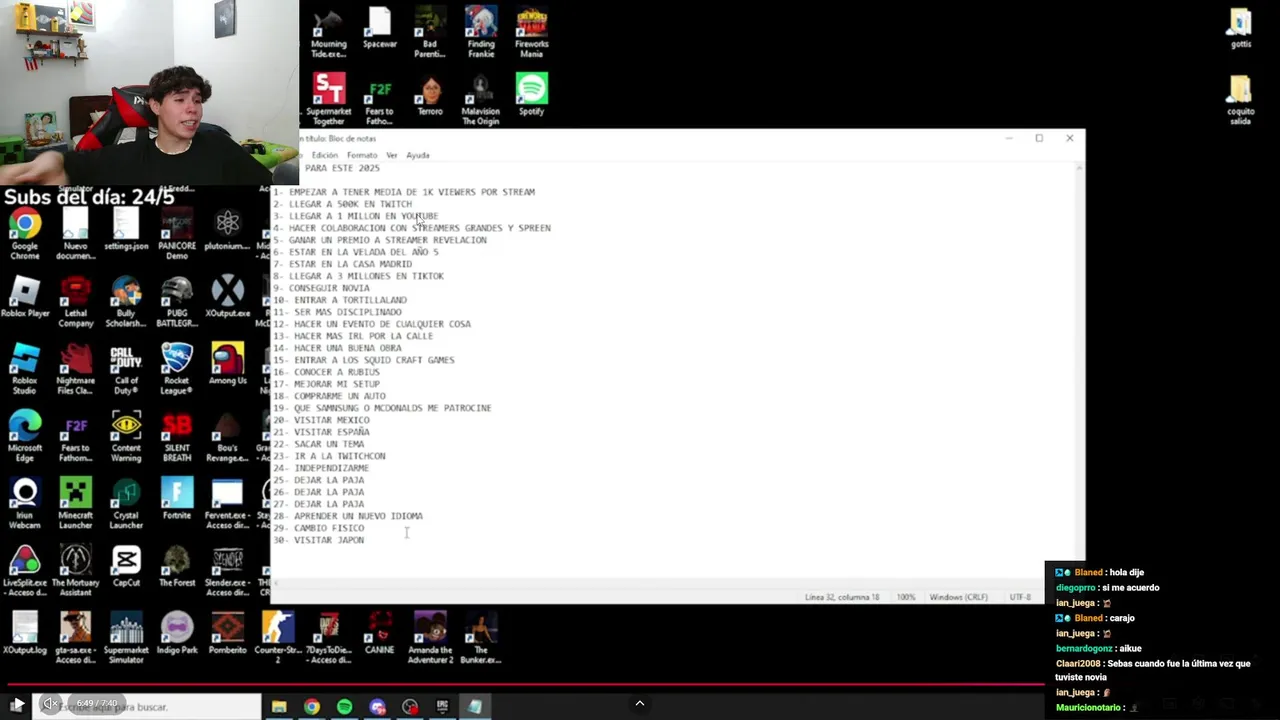Select The Forest desktop icon
The width and height of the screenshot is (1280, 720).
coord(177,566)
